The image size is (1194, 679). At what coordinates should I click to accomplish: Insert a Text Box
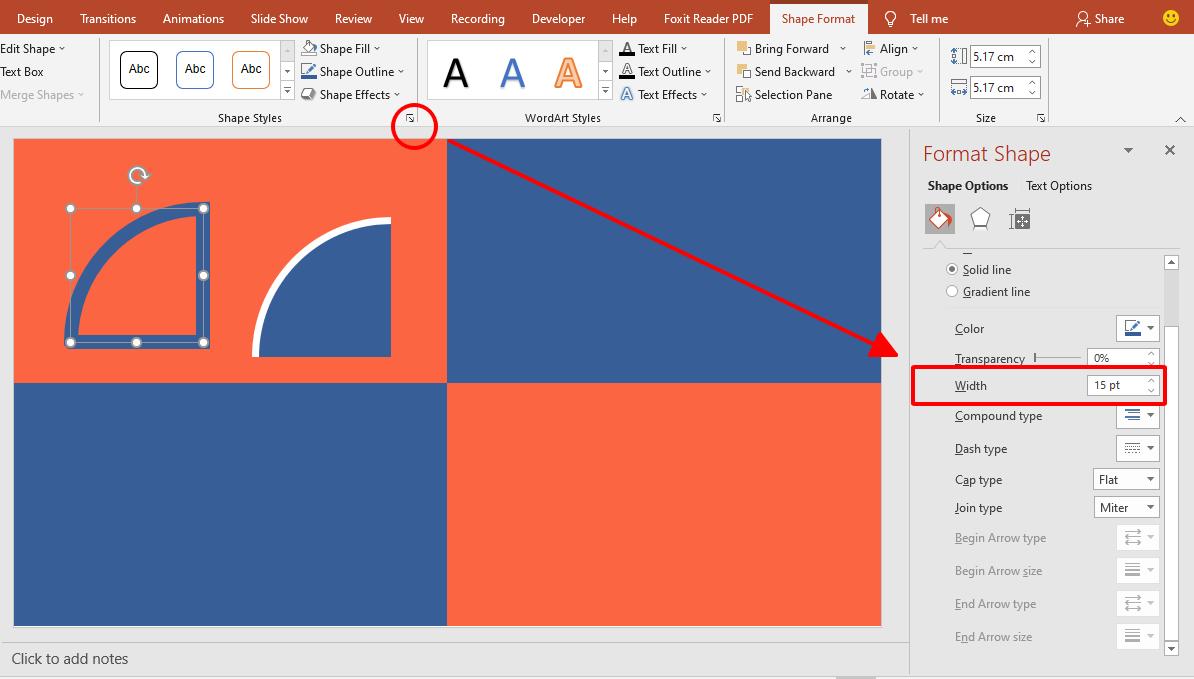click(22, 71)
